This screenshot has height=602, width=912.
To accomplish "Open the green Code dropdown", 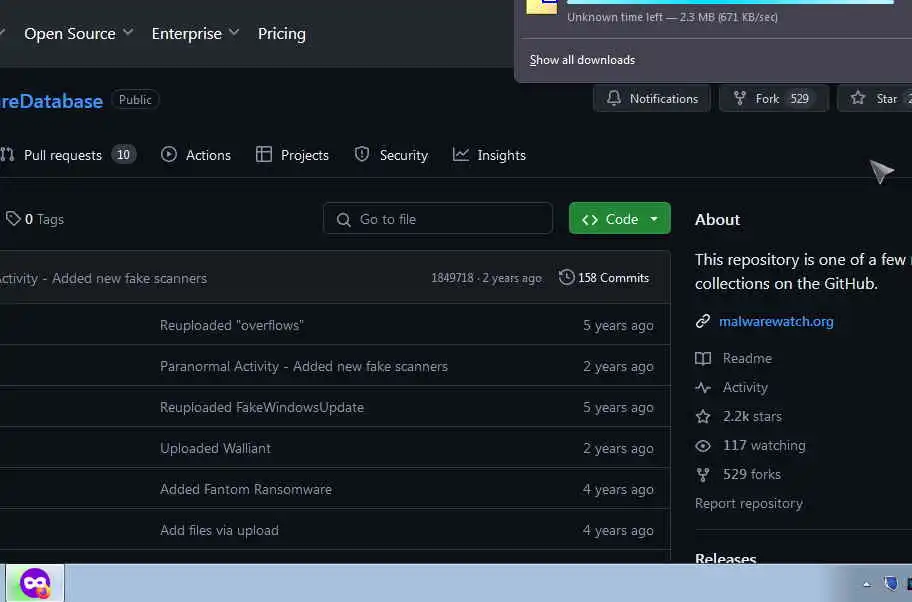I will [619, 219].
